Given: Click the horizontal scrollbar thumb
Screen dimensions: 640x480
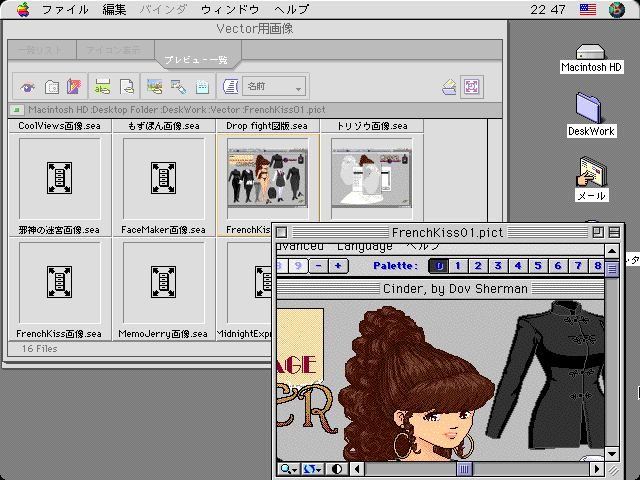Looking at the screenshot, I should 464,469.
